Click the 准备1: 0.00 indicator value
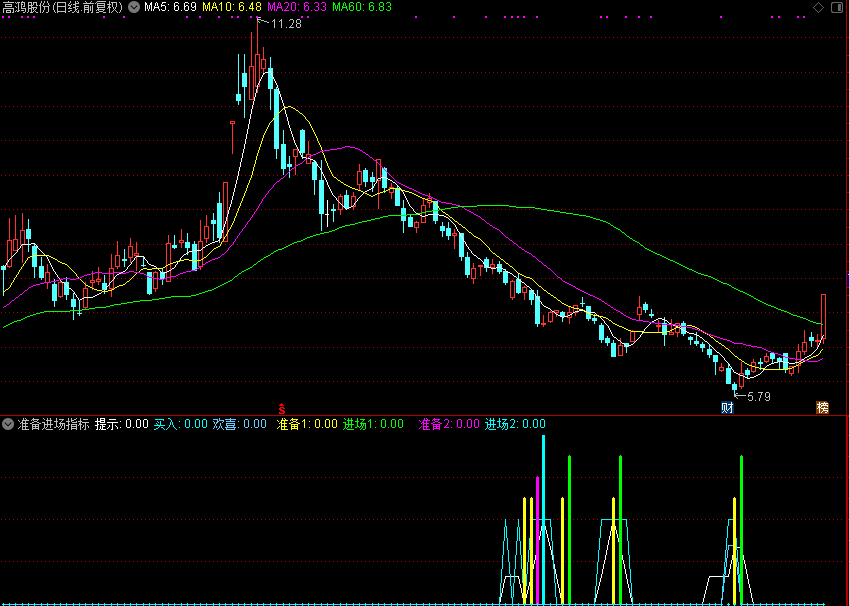 pyautogui.click(x=307, y=424)
